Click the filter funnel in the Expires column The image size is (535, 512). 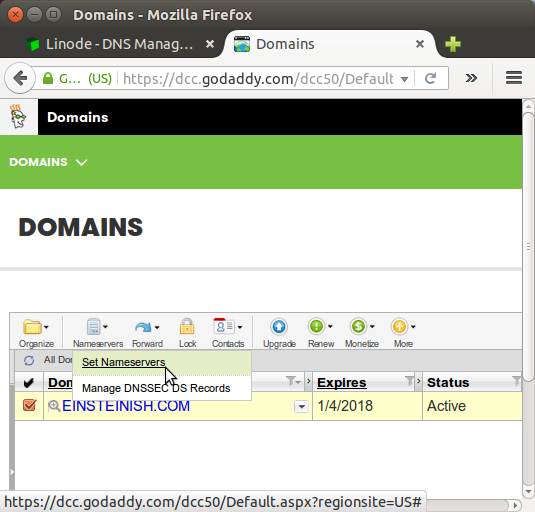coord(409,381)
